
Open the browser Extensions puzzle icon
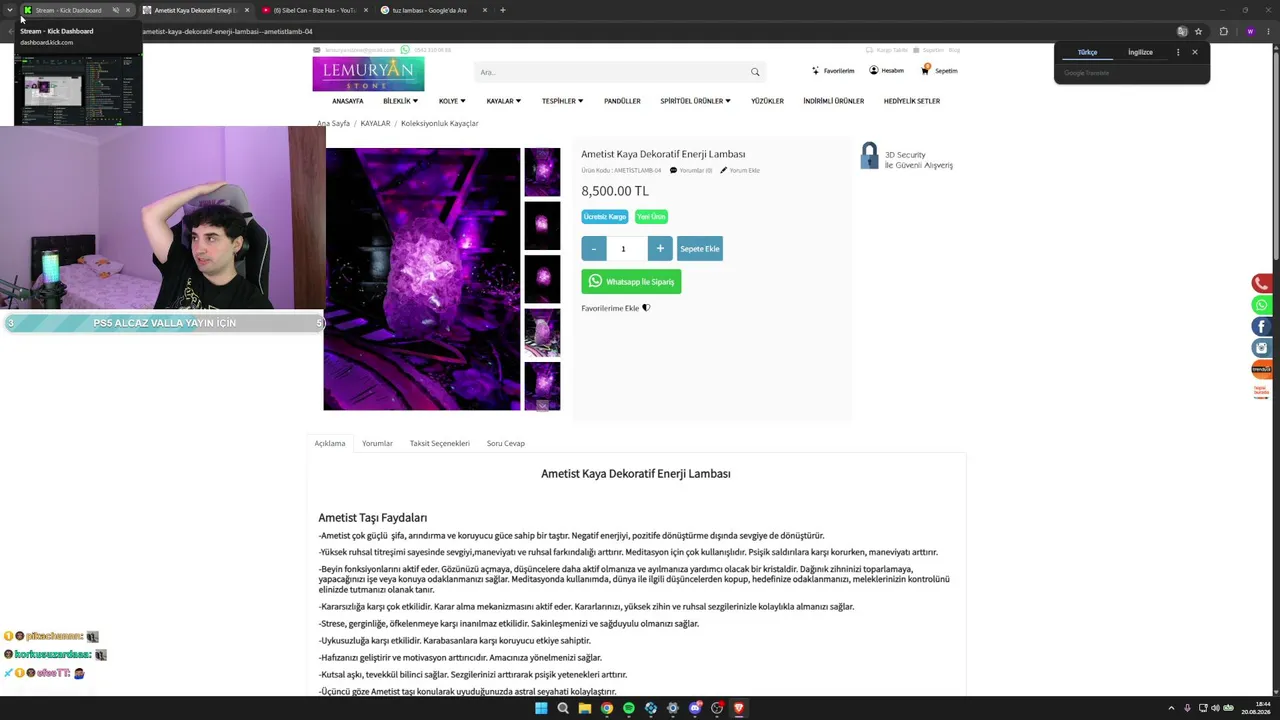click(x=1223, y=31)
